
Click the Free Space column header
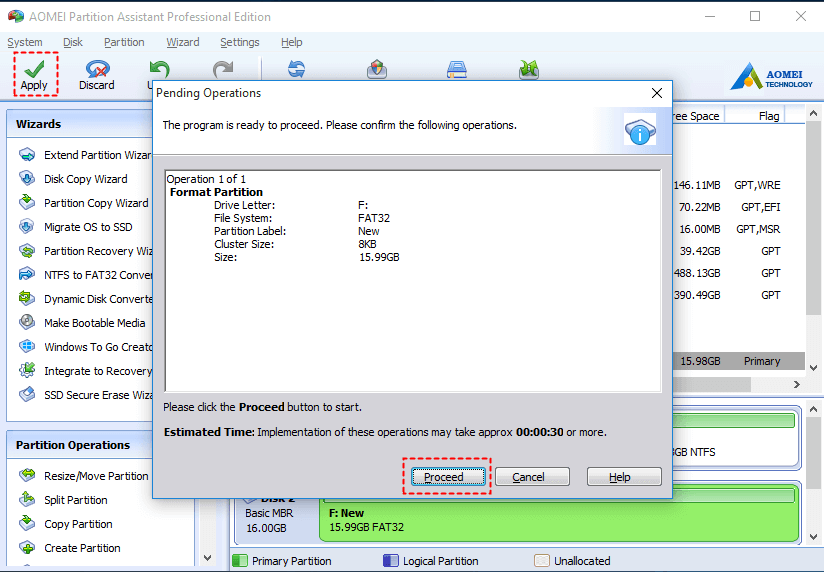(x=697, y=116)
